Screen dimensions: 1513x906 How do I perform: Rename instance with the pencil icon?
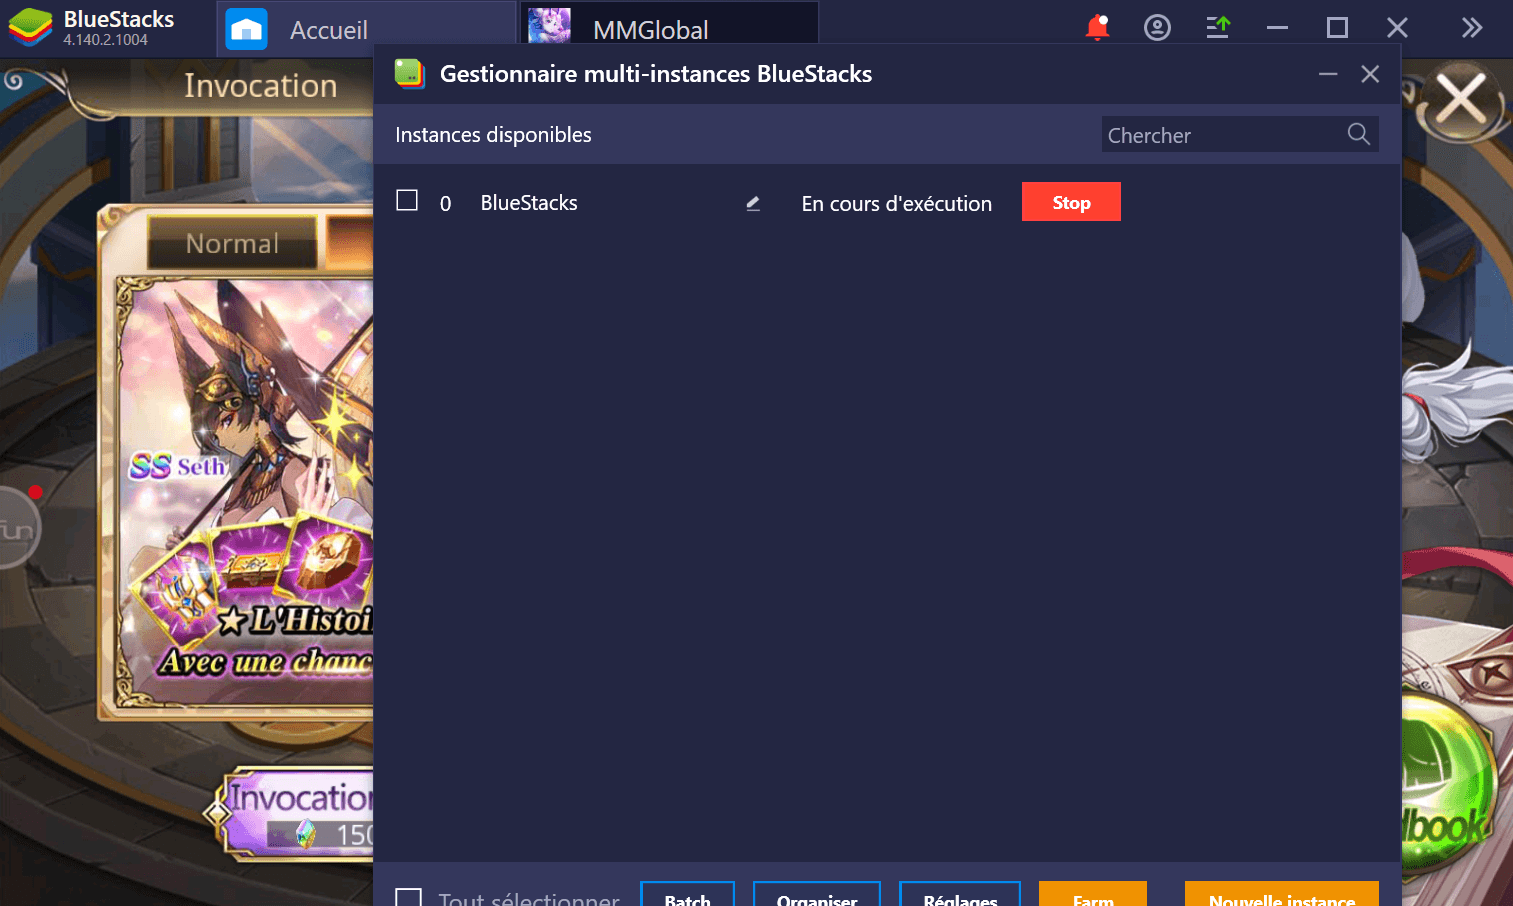pos(753,203)
